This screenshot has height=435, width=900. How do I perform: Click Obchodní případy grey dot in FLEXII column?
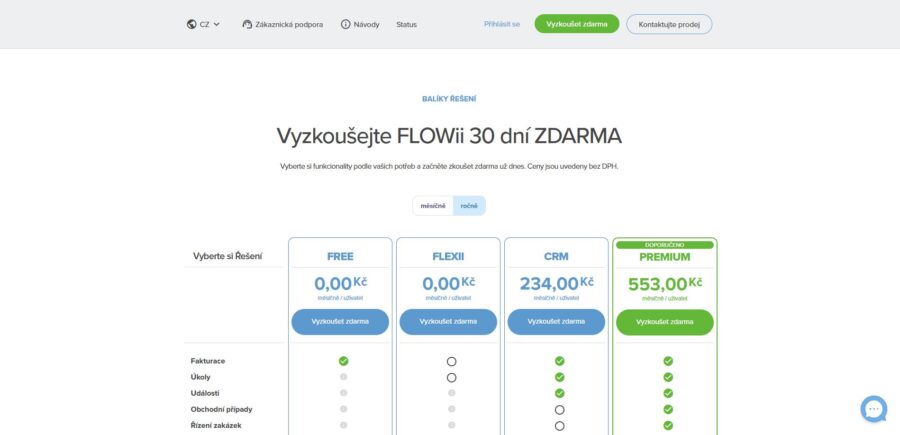[x=452, y=409]
